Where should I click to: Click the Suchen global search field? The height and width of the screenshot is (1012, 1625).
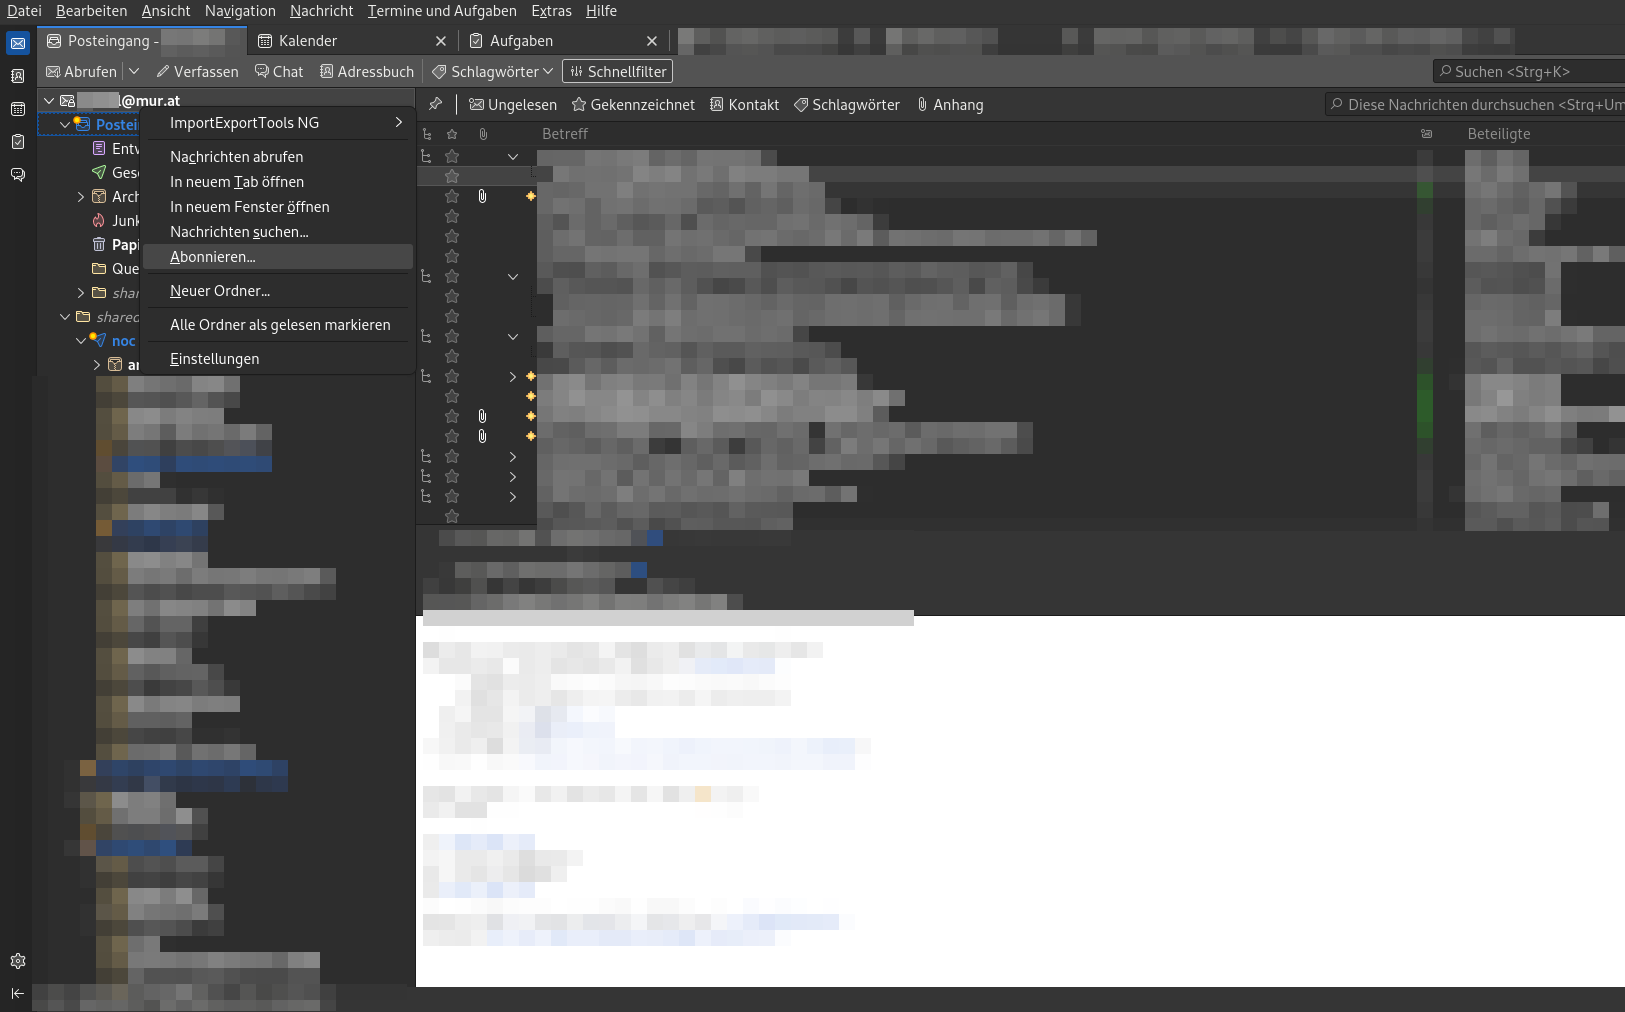1530,72
